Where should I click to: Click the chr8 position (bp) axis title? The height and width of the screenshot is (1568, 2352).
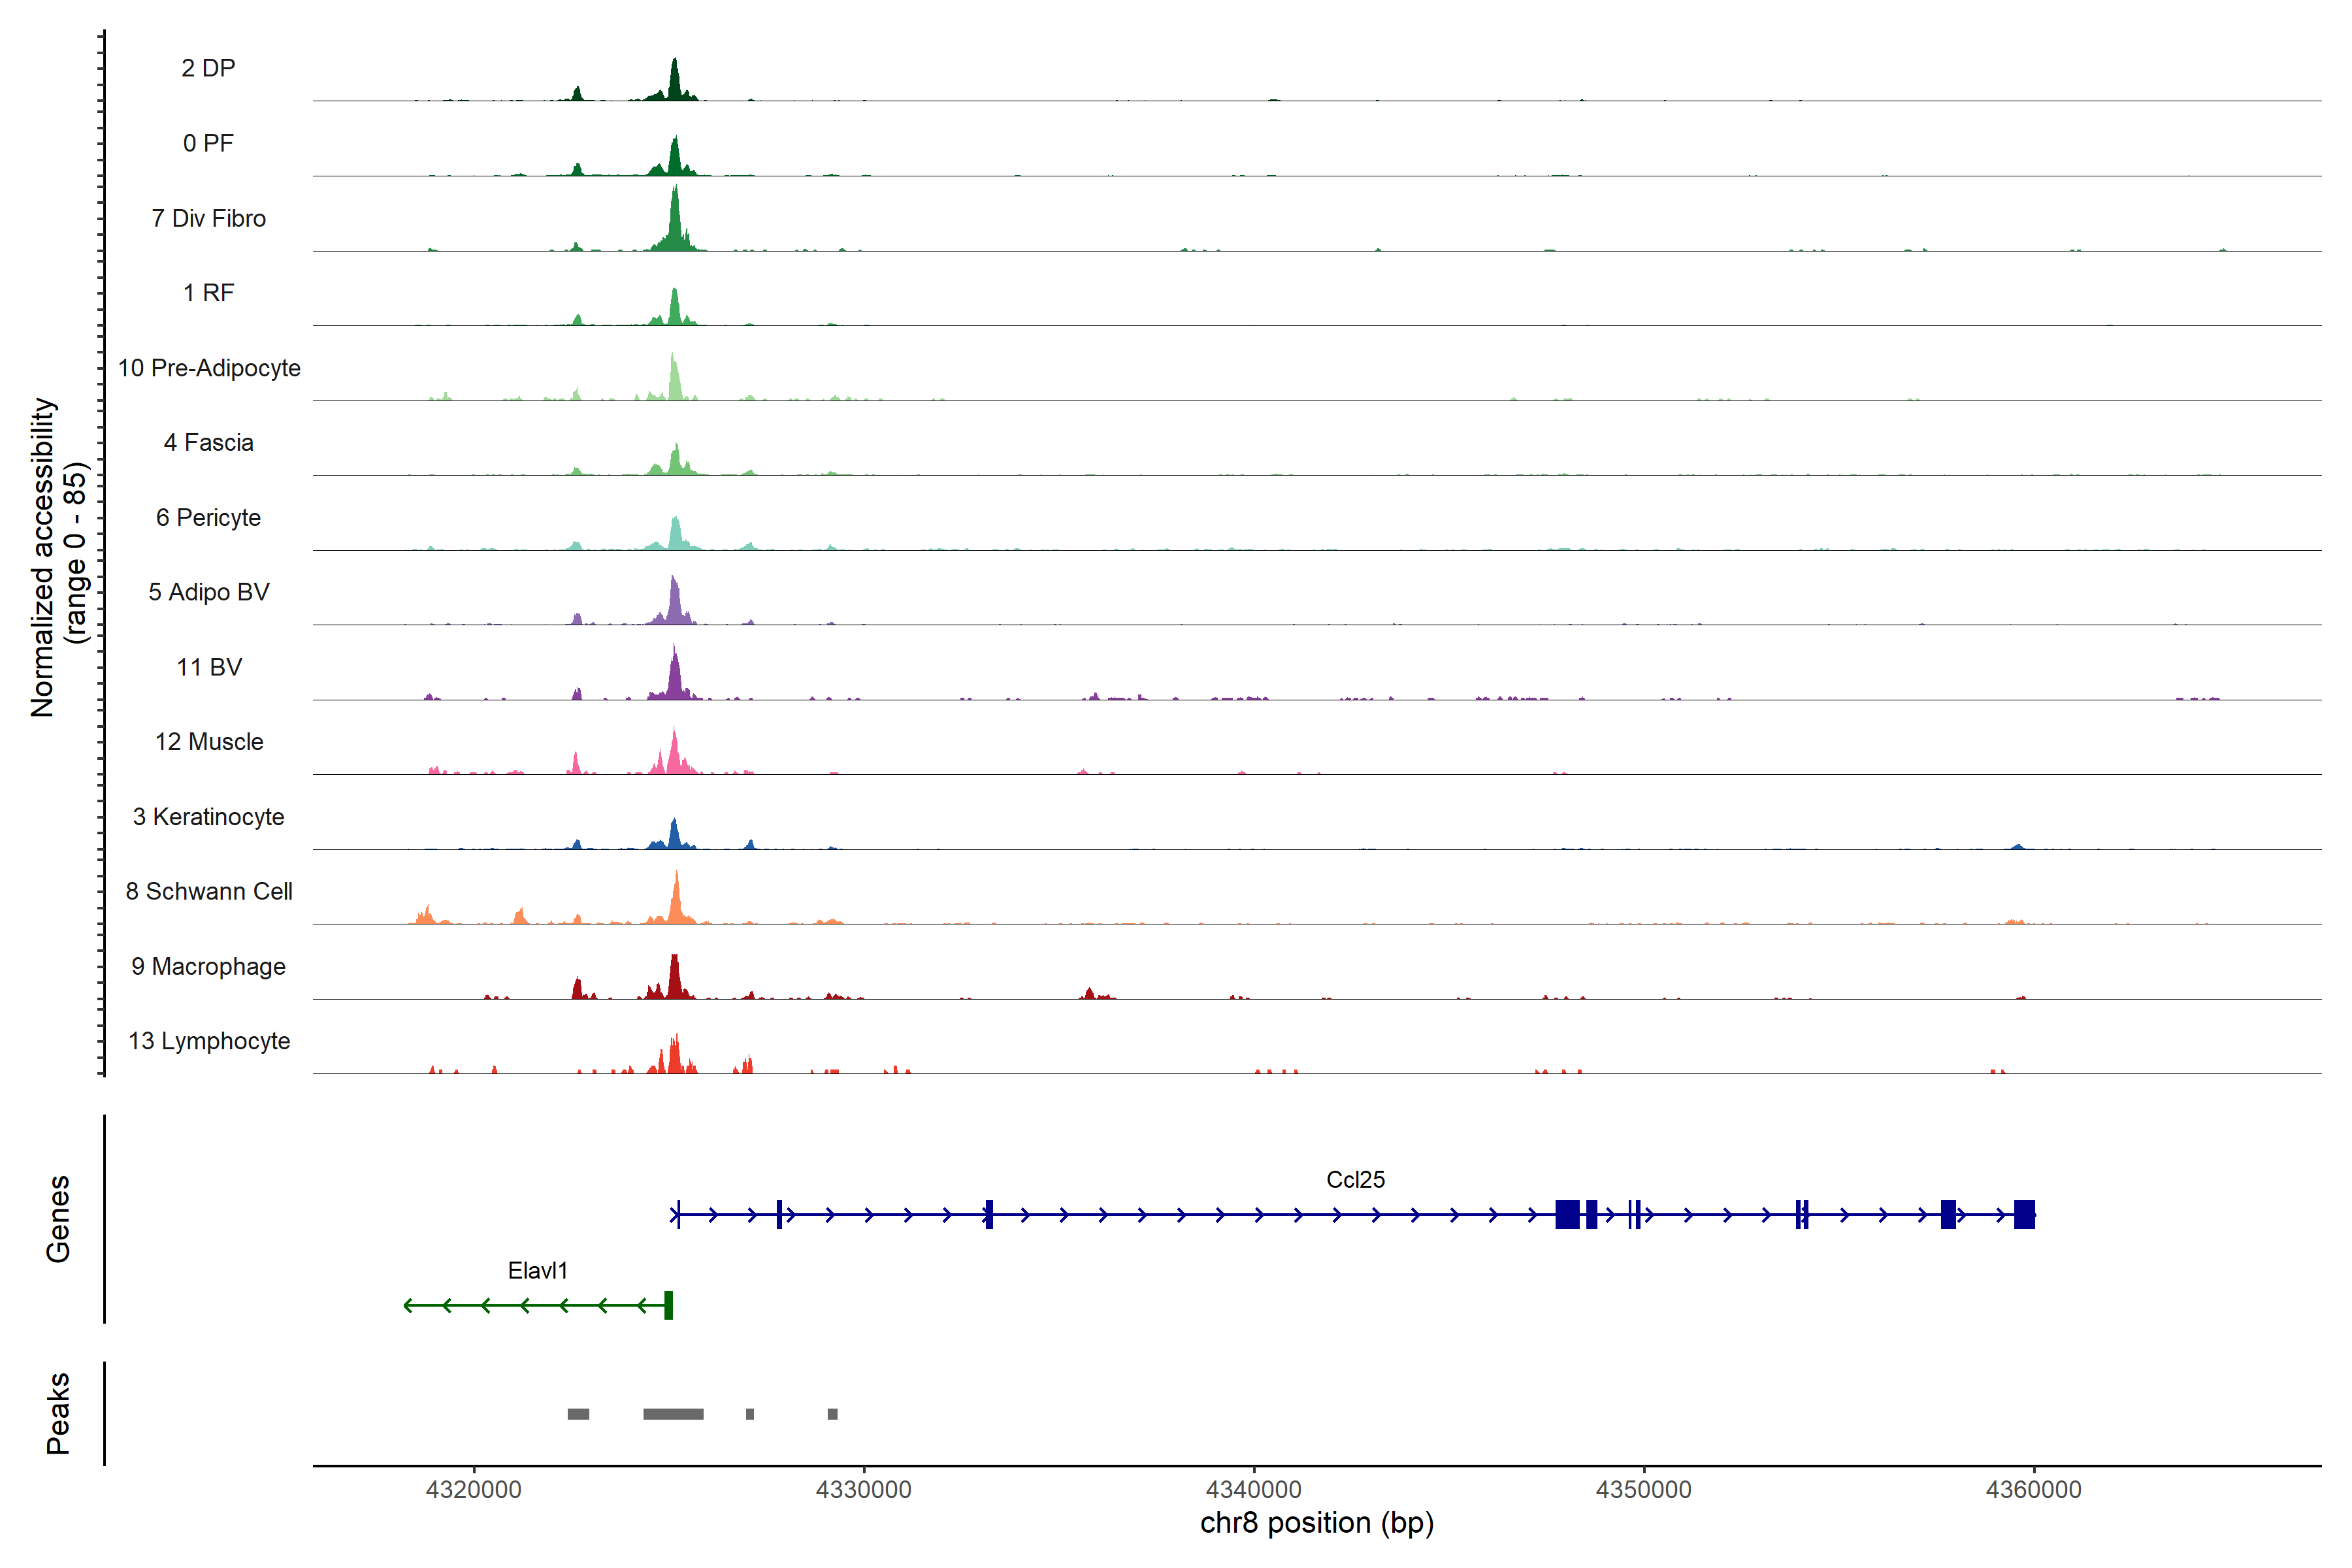[1316, 1523]
